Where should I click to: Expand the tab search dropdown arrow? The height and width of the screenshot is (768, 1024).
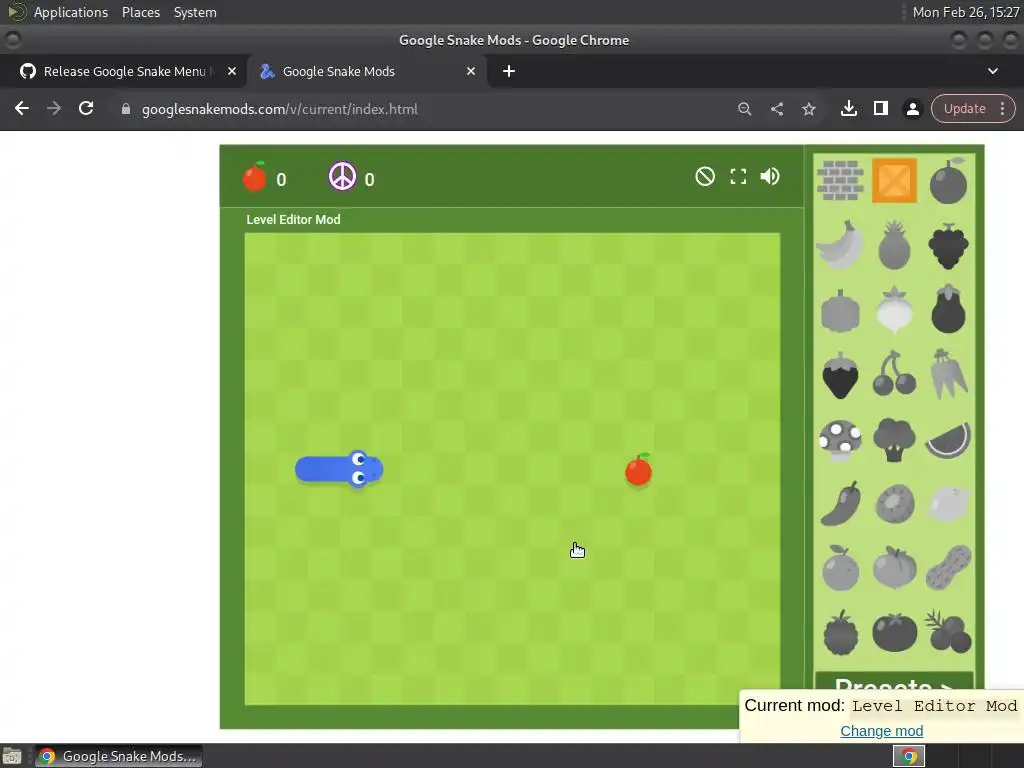point(993,71)
